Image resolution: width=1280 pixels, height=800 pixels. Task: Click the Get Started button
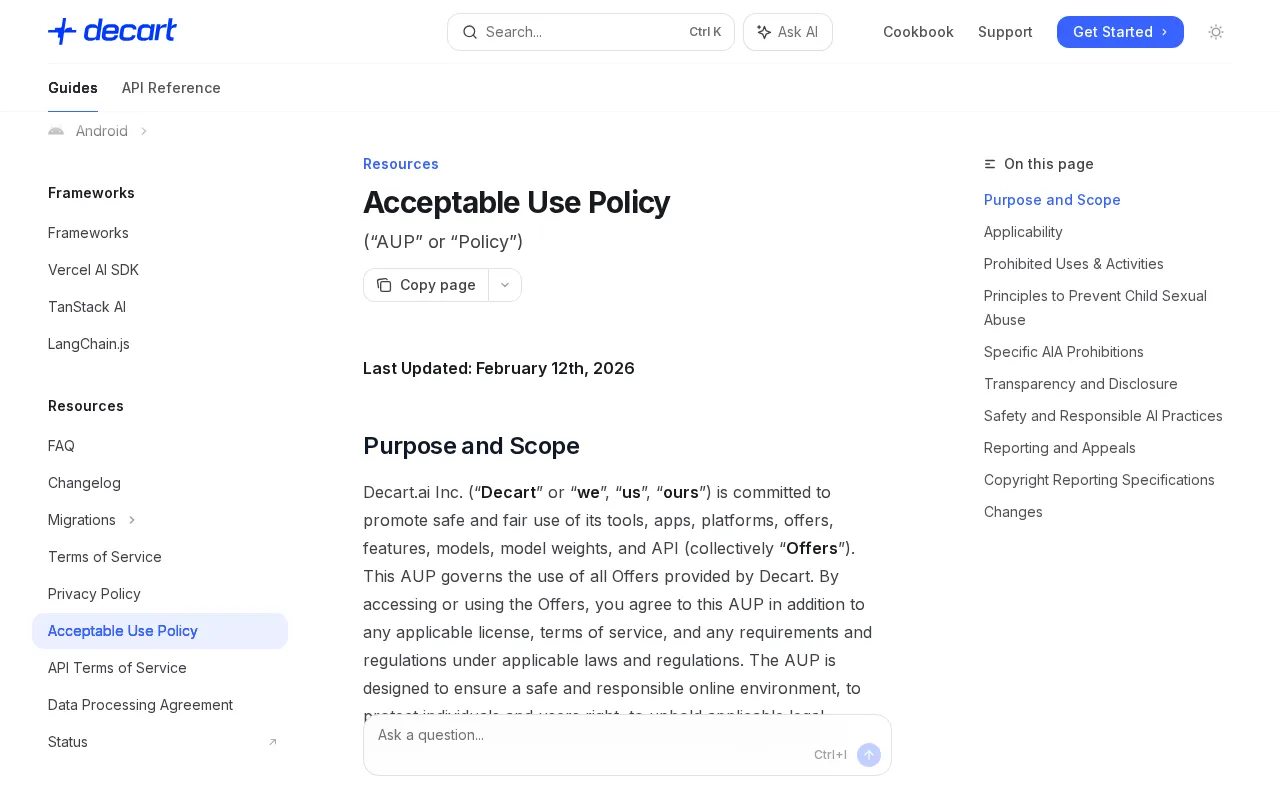pos(1120,32)
